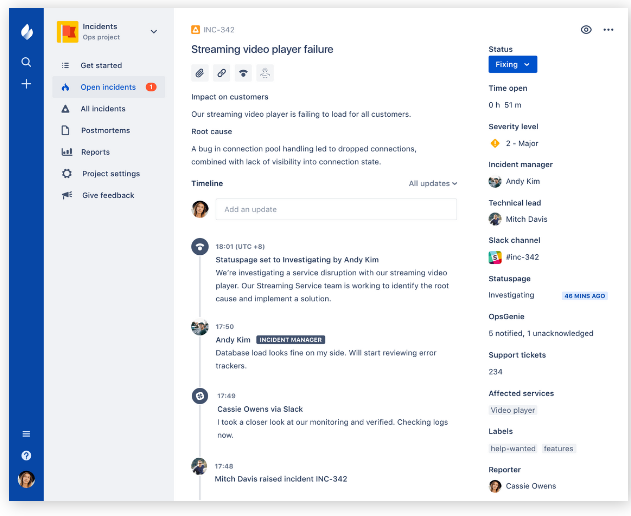This screenshot has width=631, height=516.
Task: Open the Fixing status dropdown
Action: [513, 64]
